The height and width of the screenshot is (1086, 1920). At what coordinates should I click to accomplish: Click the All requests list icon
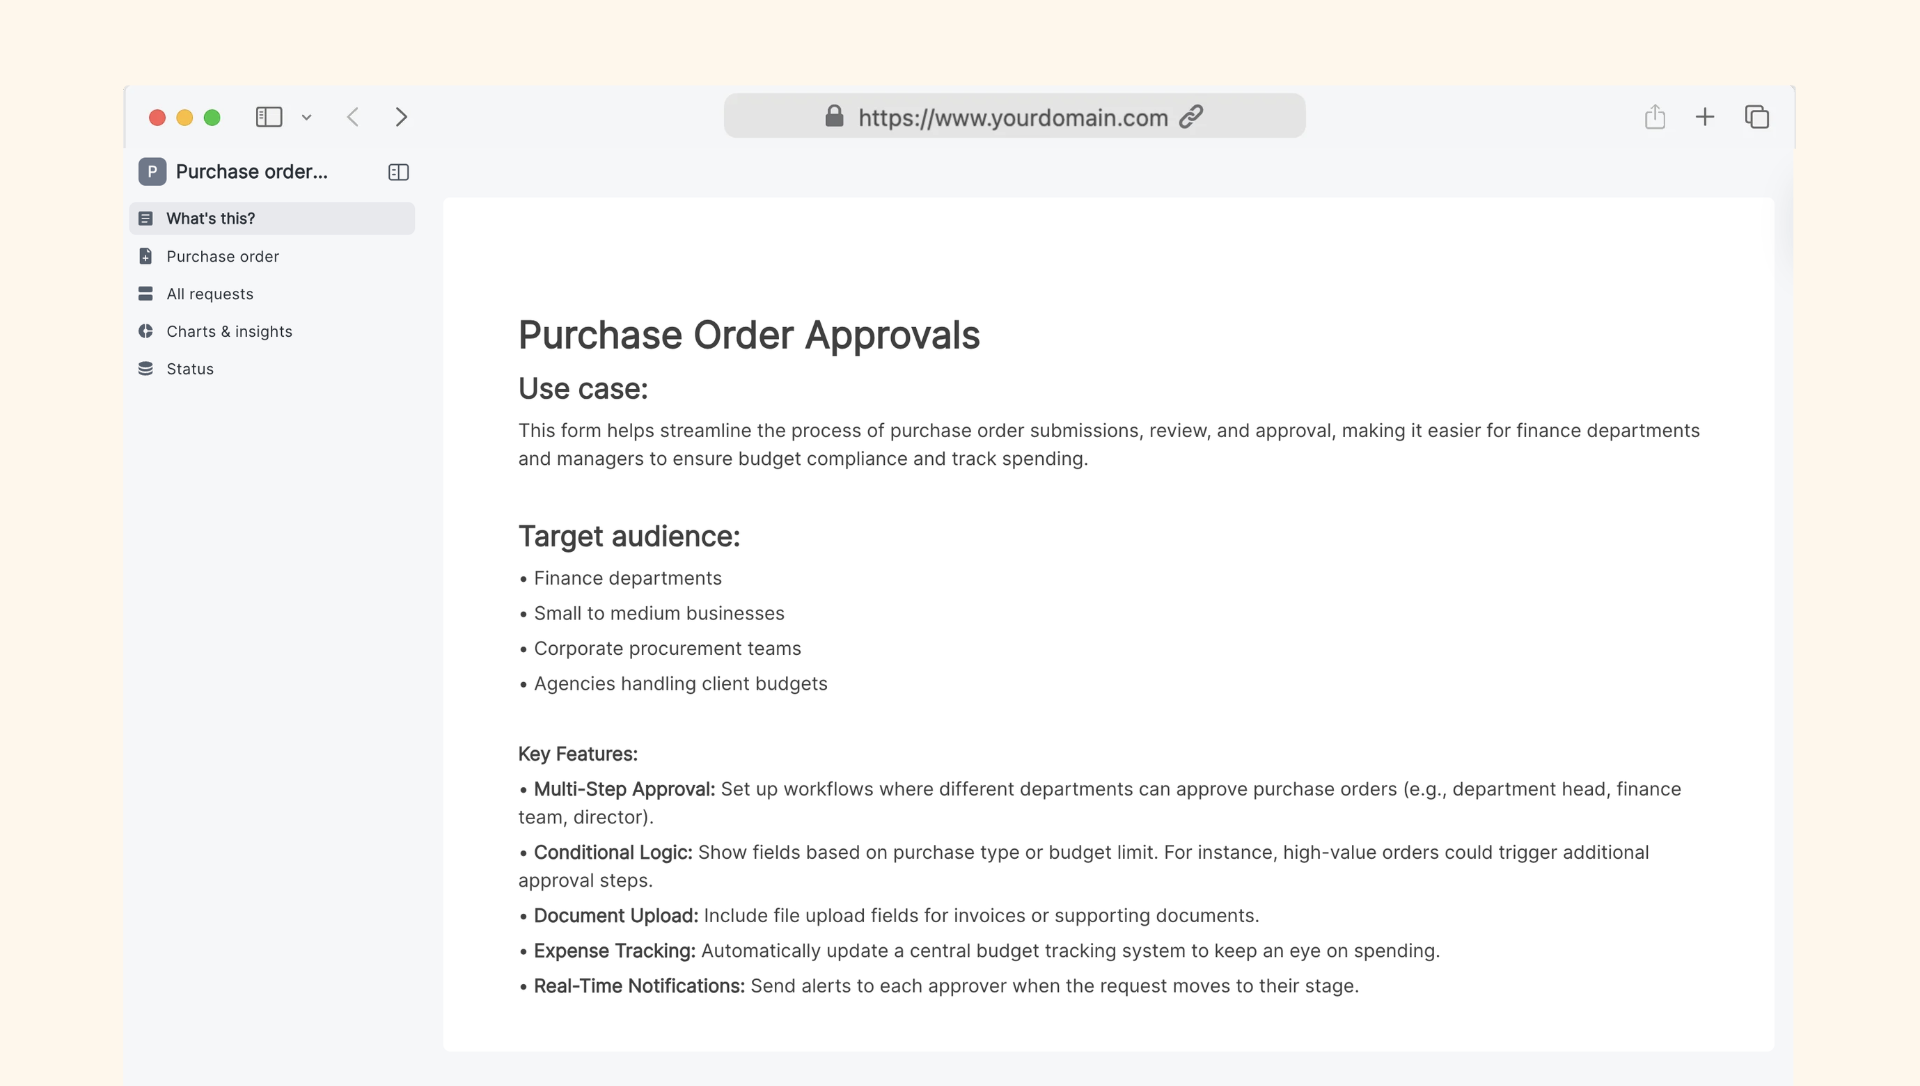146,294
